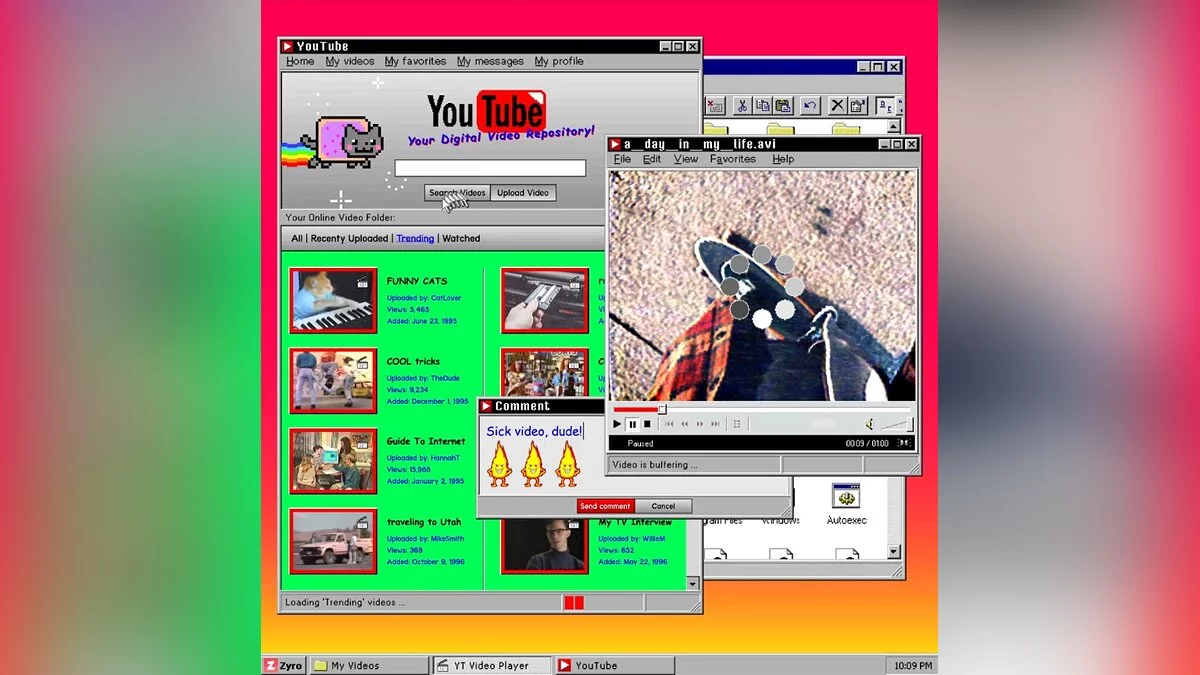Click the Play button in video player
Screen dimensions: 1200x675
pyautogui.click(x=617, y=424)
